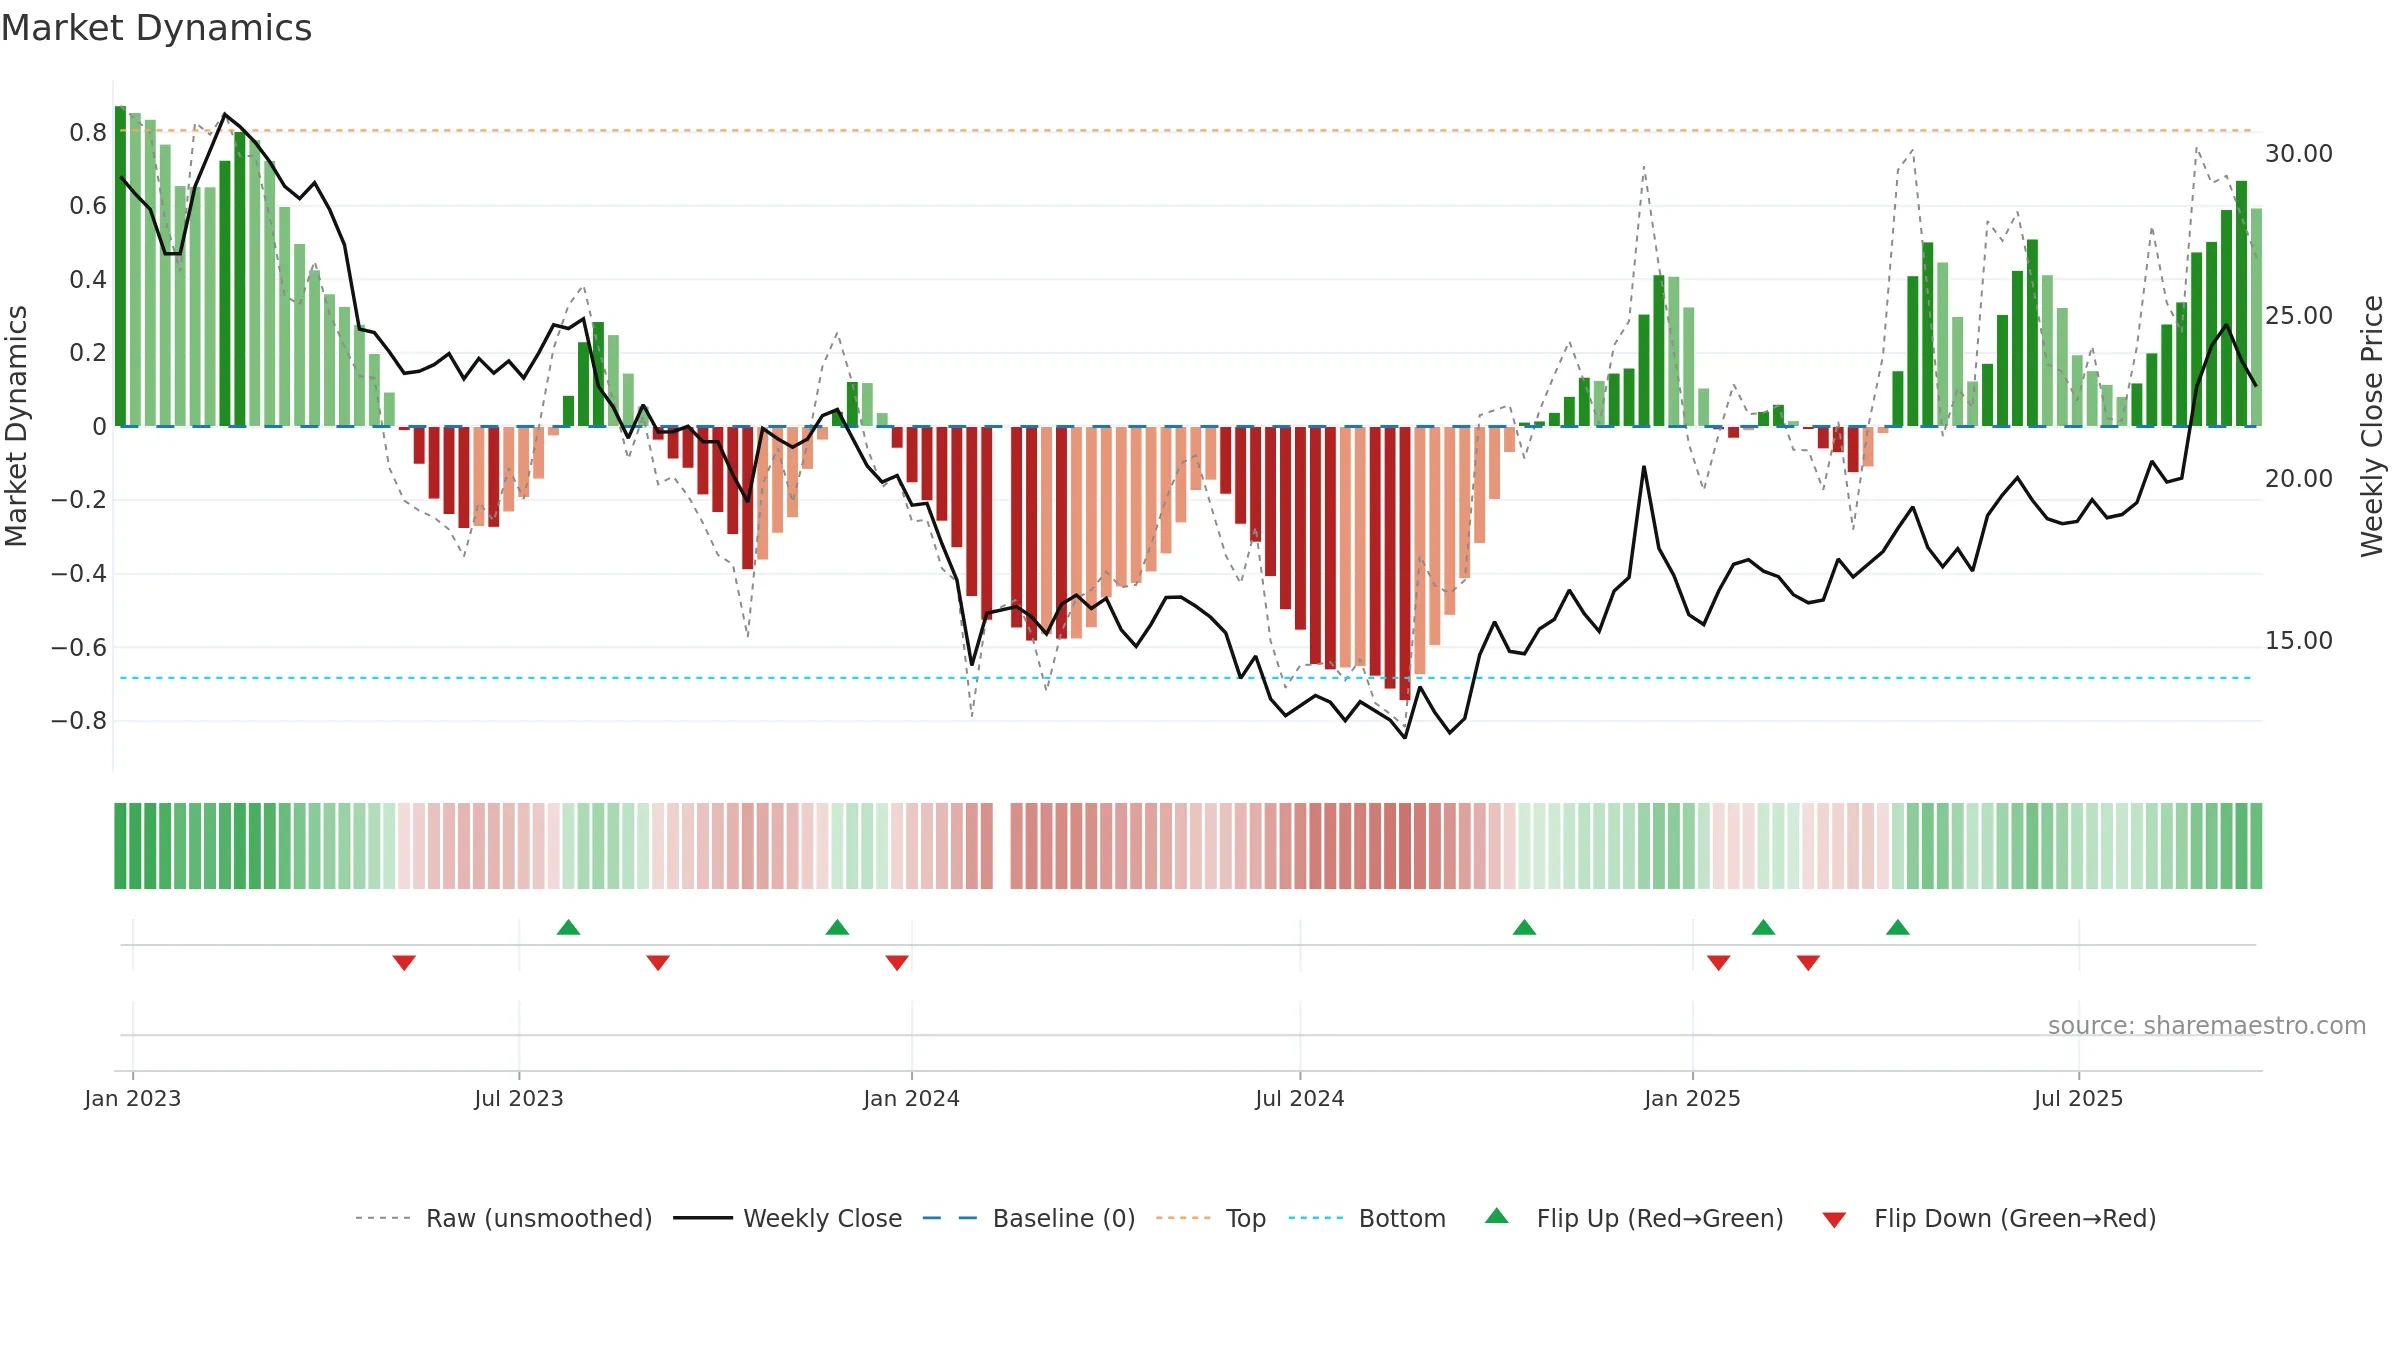Image resolution: width=2400 pixels, height=1350 pixels.
Task: Click the vertical Market Dynamics axis title
Action: coord(16,426)
